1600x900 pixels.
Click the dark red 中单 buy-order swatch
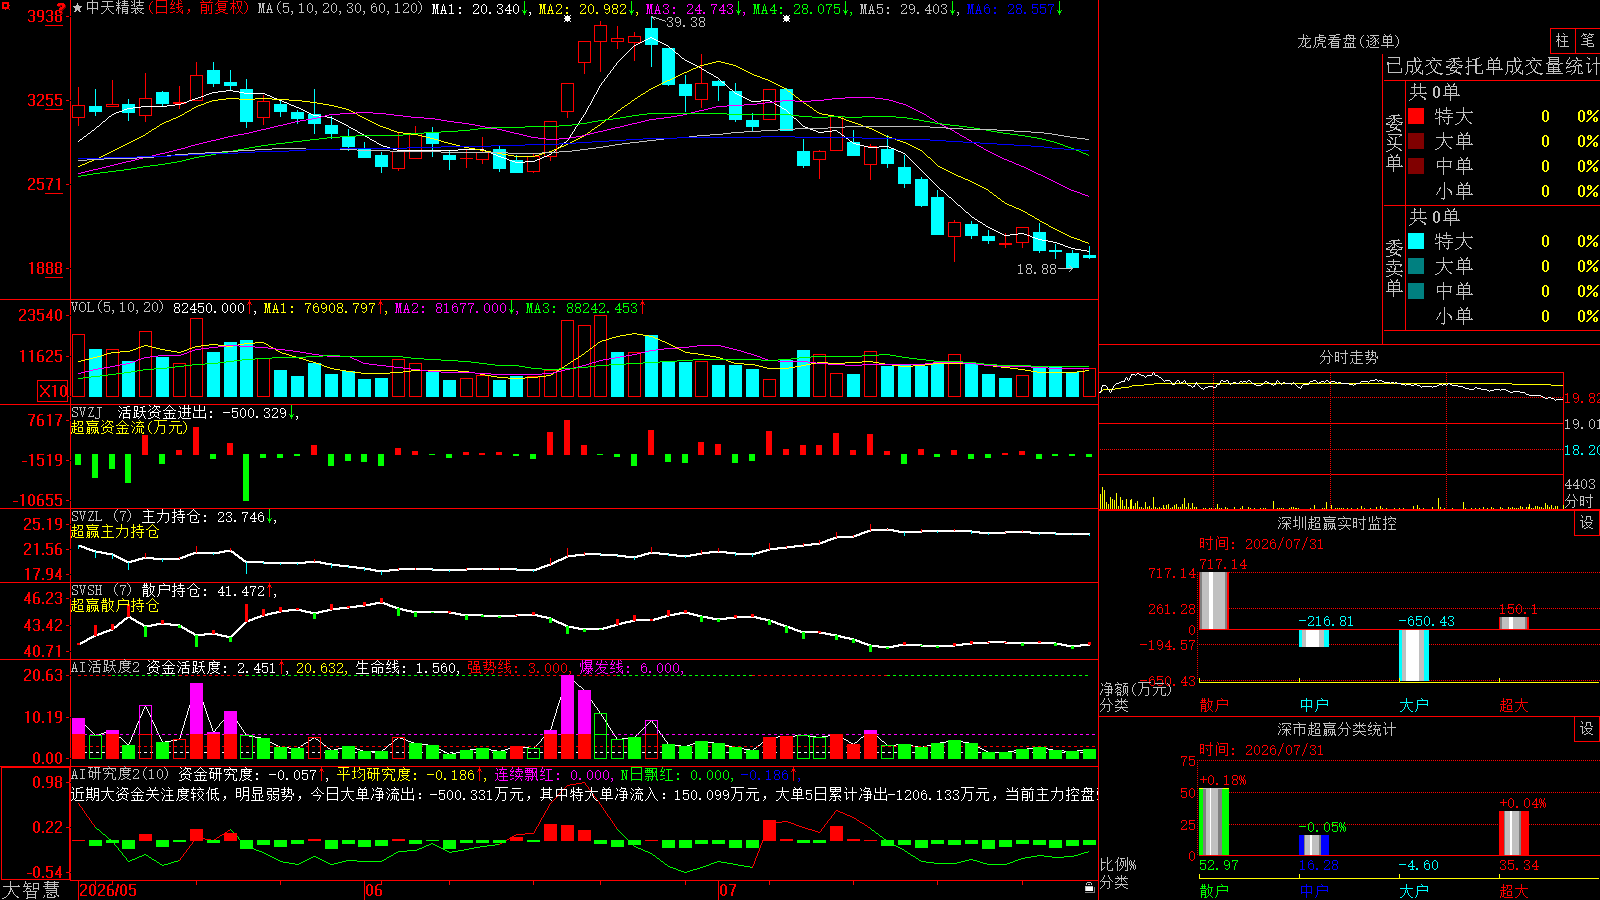pyautogui.click(x=1416, y=165)
